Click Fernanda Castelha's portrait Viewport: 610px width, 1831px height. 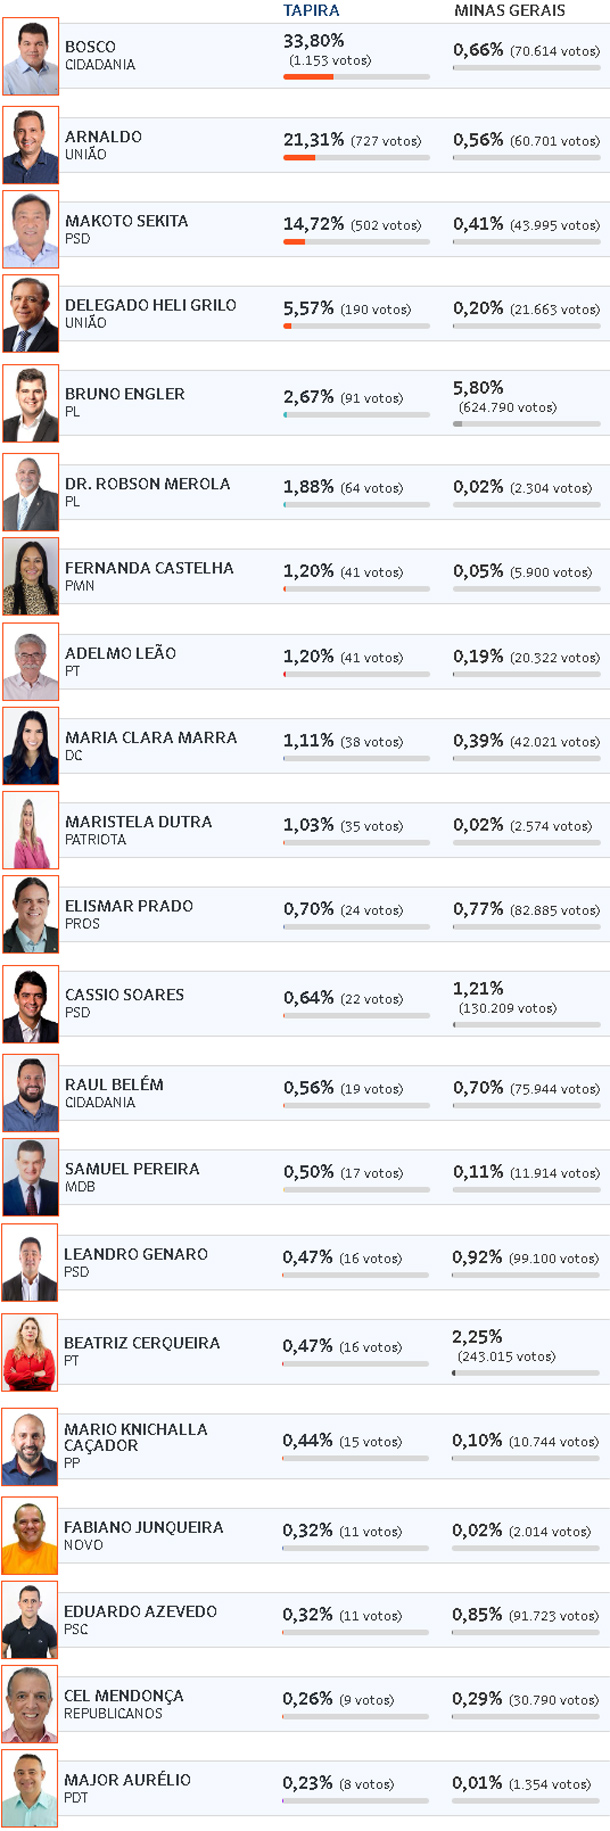tap(31, 576)
